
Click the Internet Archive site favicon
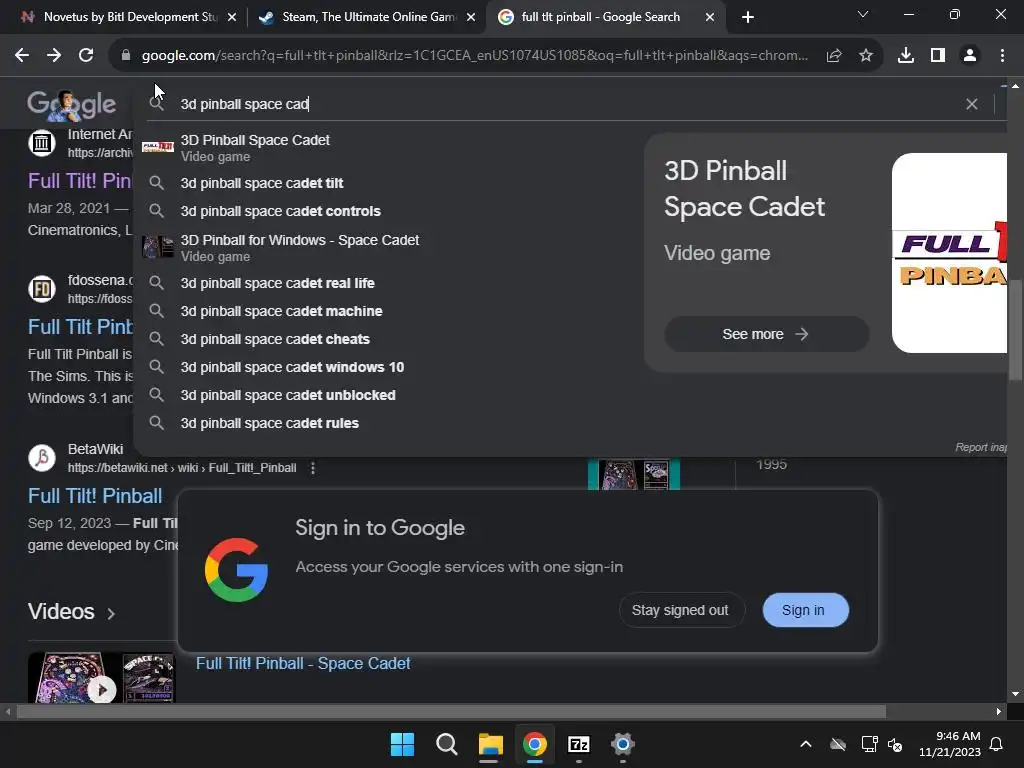click(42, 142)
